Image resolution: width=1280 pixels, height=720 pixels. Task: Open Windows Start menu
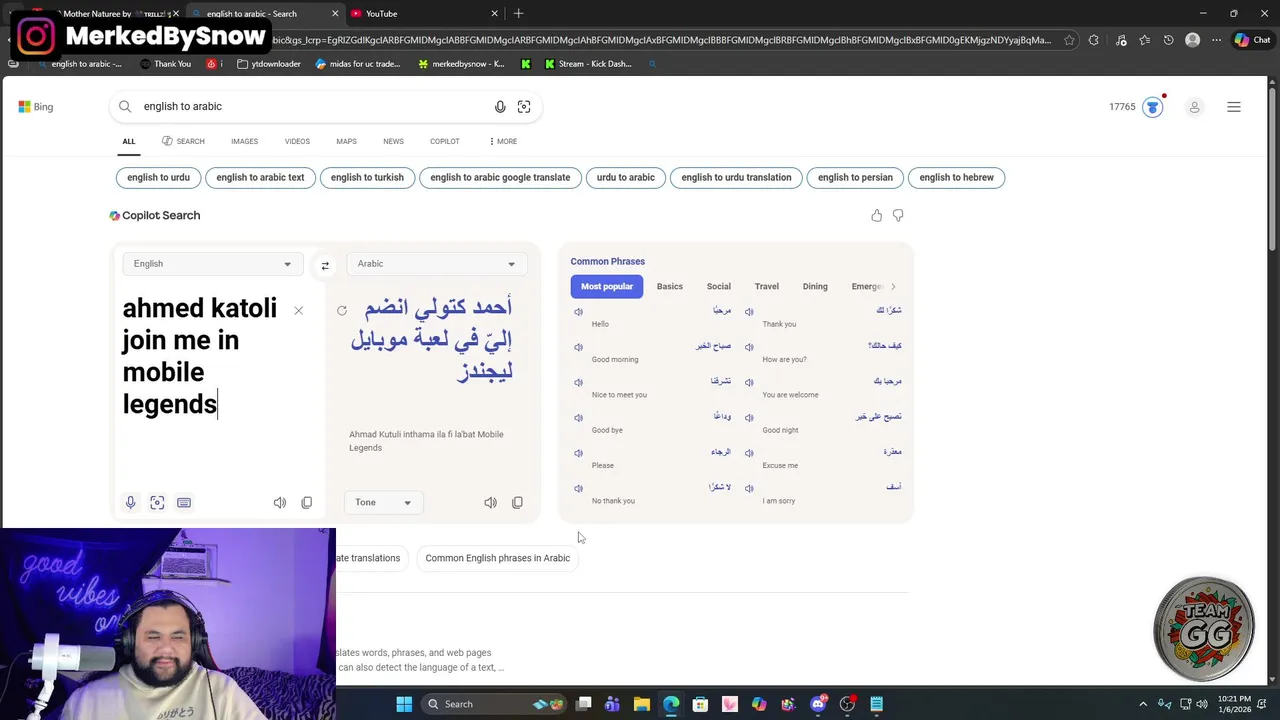pyautogui.click(x=404, y=704)
